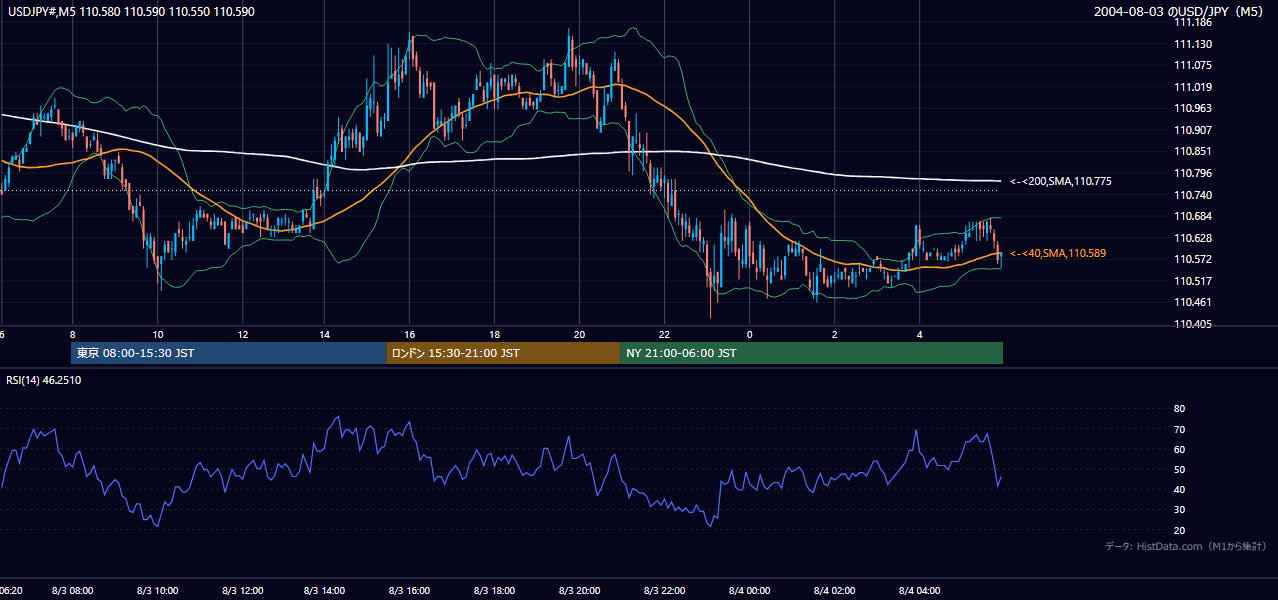This screenshot has width=1278, height=600.
Task: Click RSI scale value 80
Action: click(x=1179, y=409)
